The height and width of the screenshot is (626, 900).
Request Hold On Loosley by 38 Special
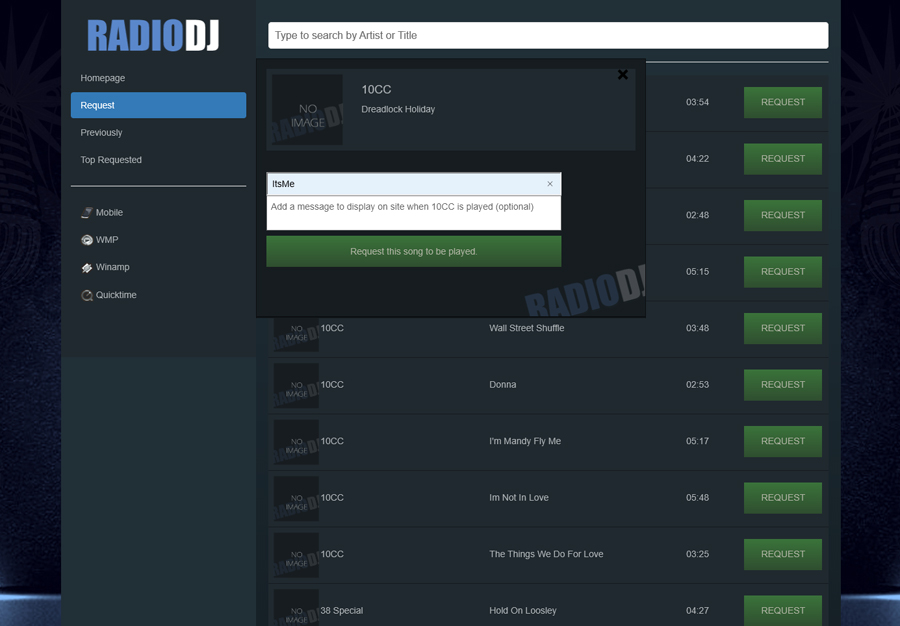tap(782, 610)
